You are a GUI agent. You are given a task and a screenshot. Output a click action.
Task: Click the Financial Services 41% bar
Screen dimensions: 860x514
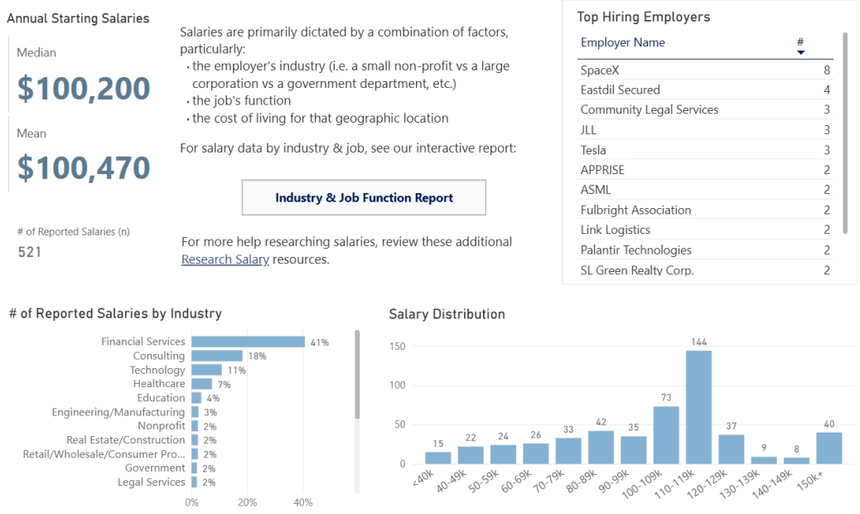coord(248,342)
